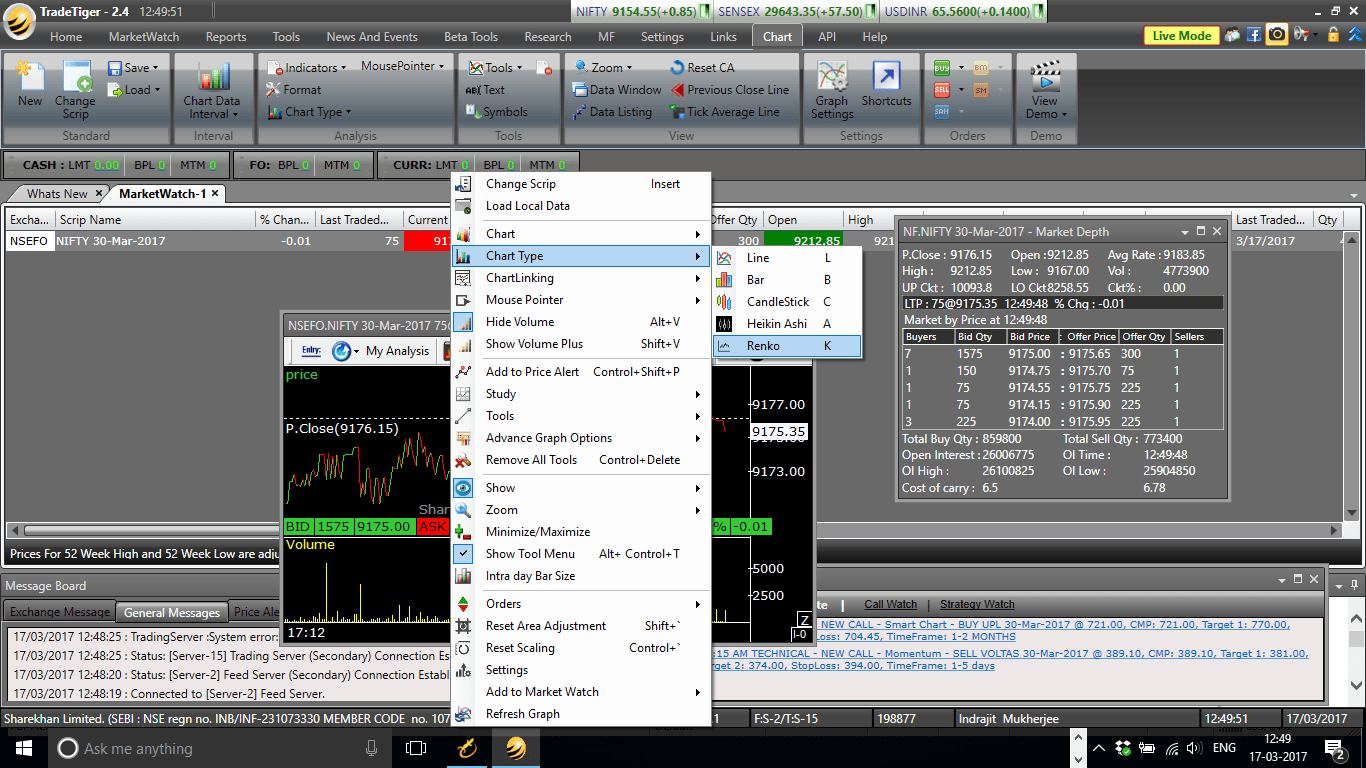The width and height of the screenshot is (1366, 768).
Task: Click My Analysis in chart toolbar
Action: point(397,351)
